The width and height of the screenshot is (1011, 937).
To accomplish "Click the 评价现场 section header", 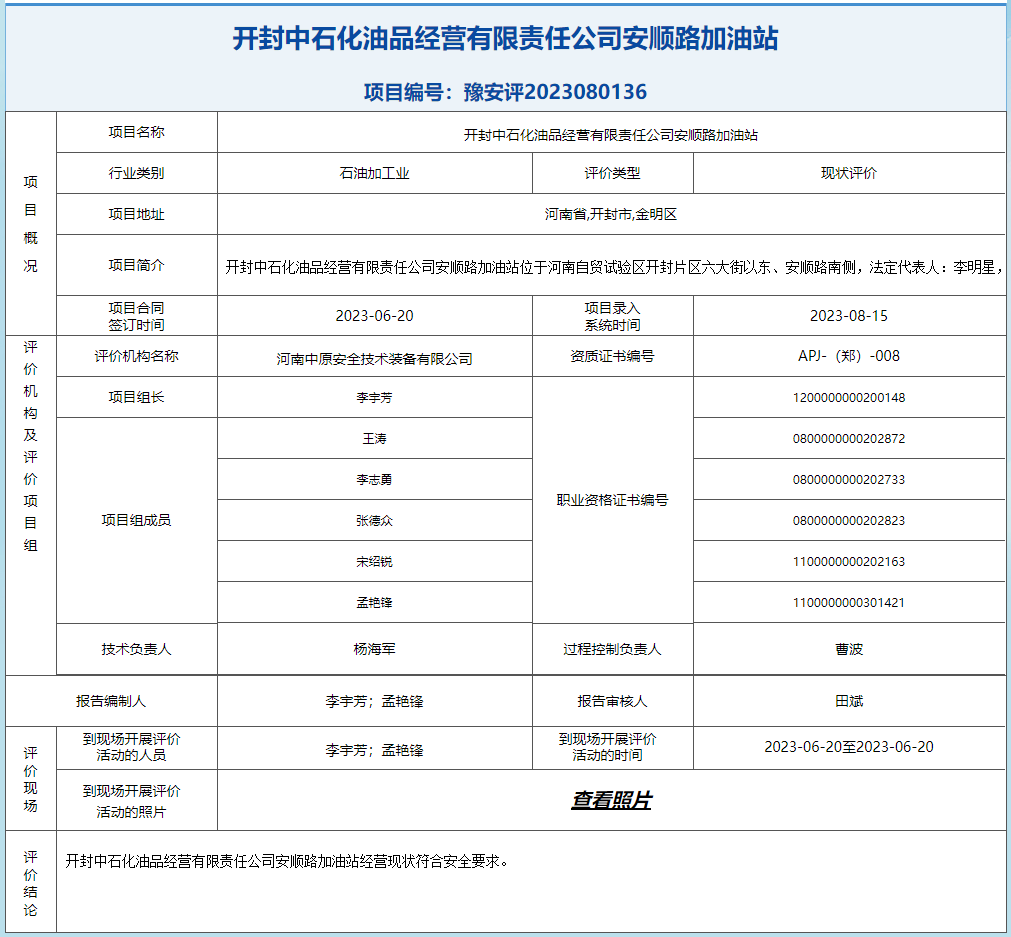I will 30,779.
